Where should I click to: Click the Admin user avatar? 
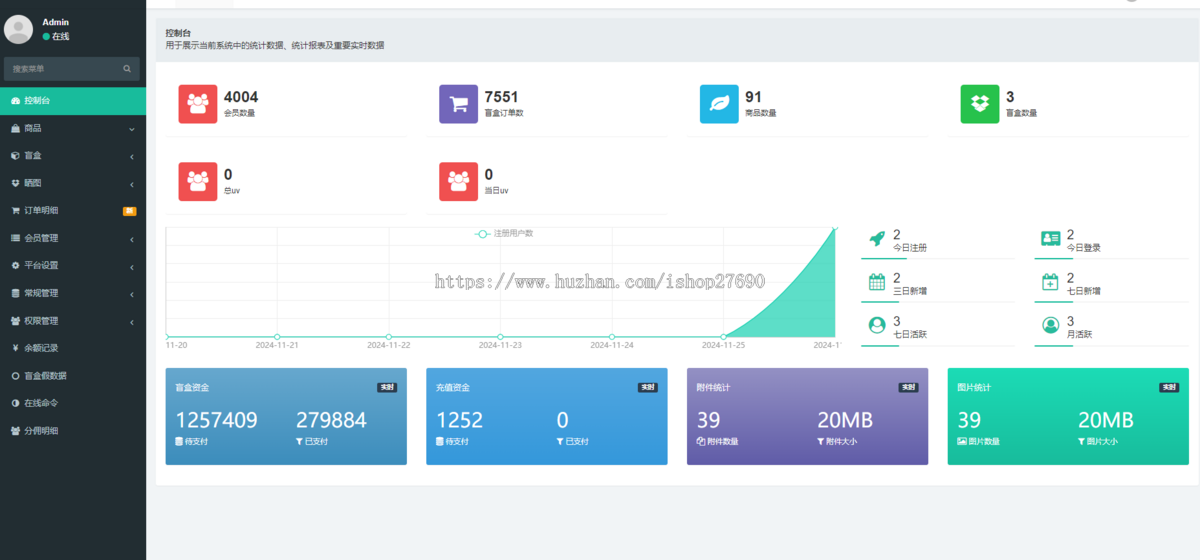pos(19,29)
